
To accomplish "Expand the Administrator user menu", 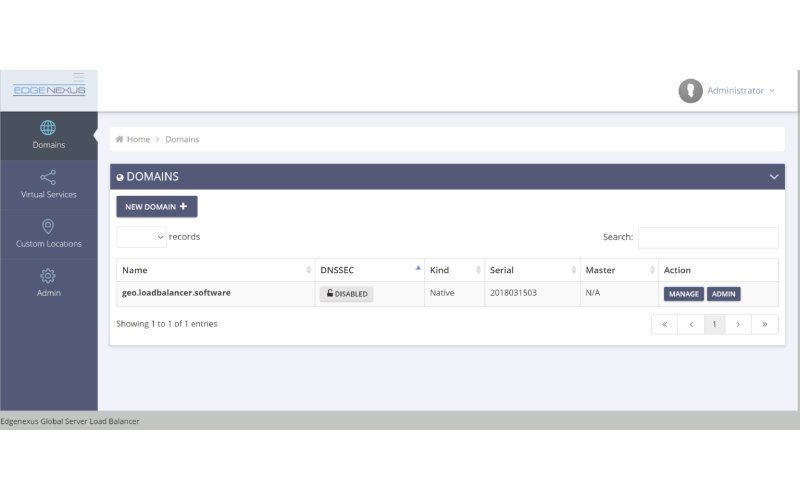I will point(740,91).
